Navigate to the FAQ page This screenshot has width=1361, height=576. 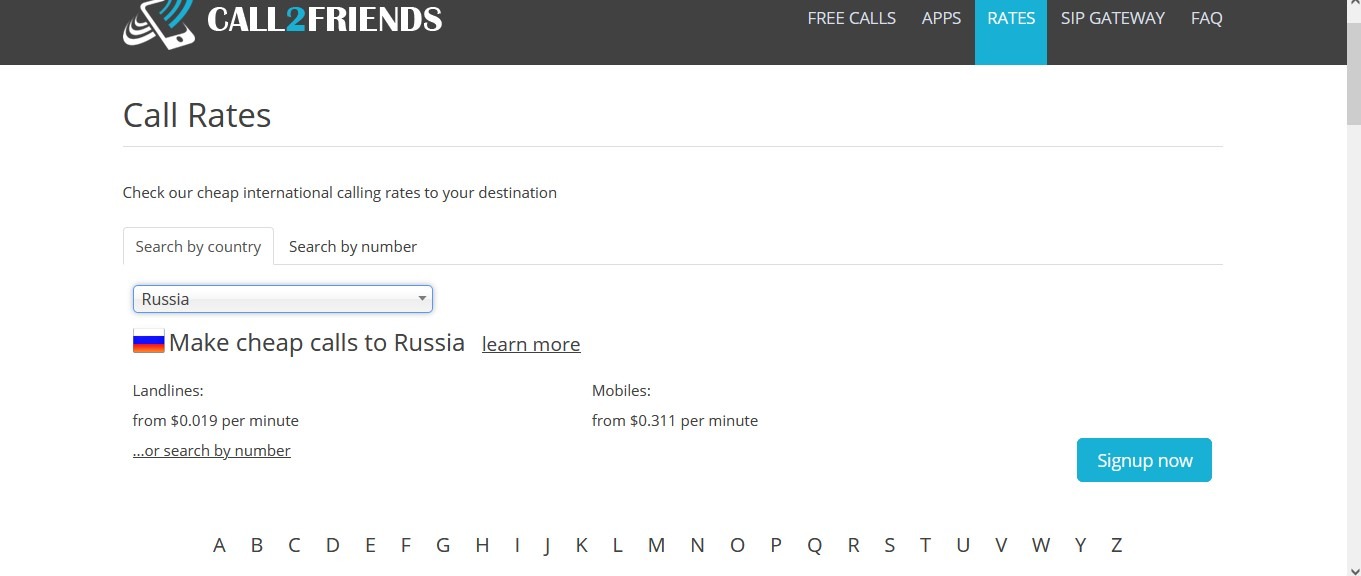click(1206, 18)
